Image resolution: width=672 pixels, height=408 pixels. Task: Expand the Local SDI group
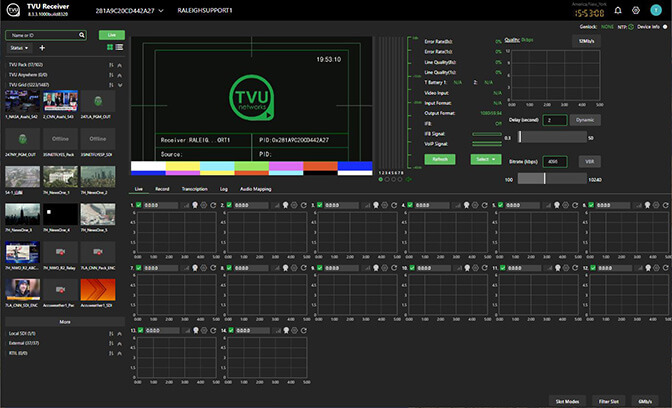tap(120, 333)
